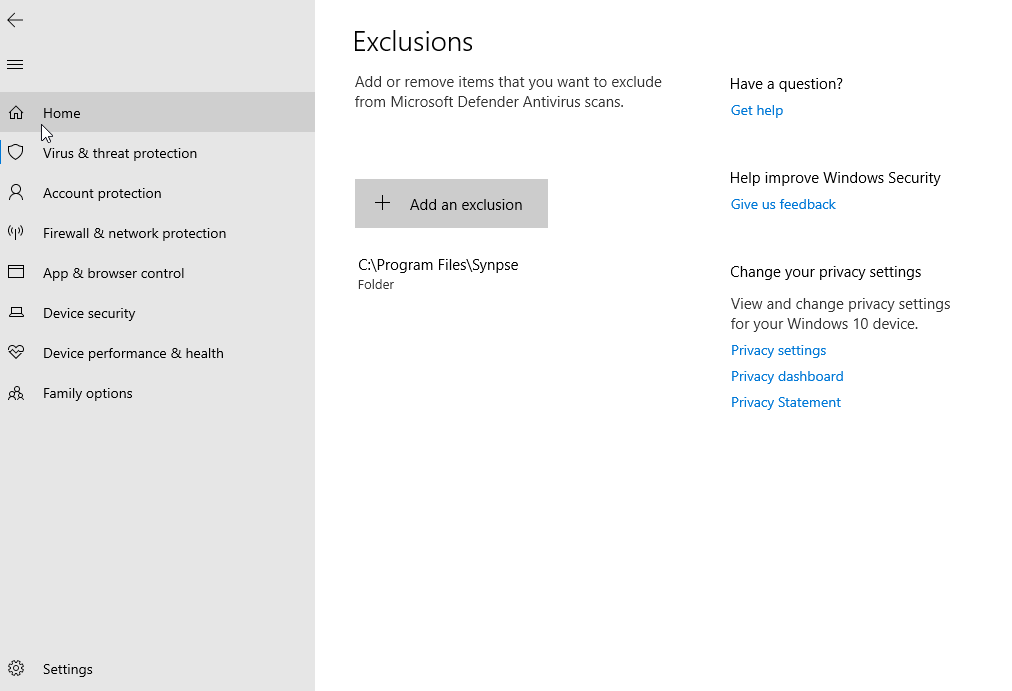Viewport: 1012px width, 691px height.
Task: Open the Family options section
Action: point(88,393)
